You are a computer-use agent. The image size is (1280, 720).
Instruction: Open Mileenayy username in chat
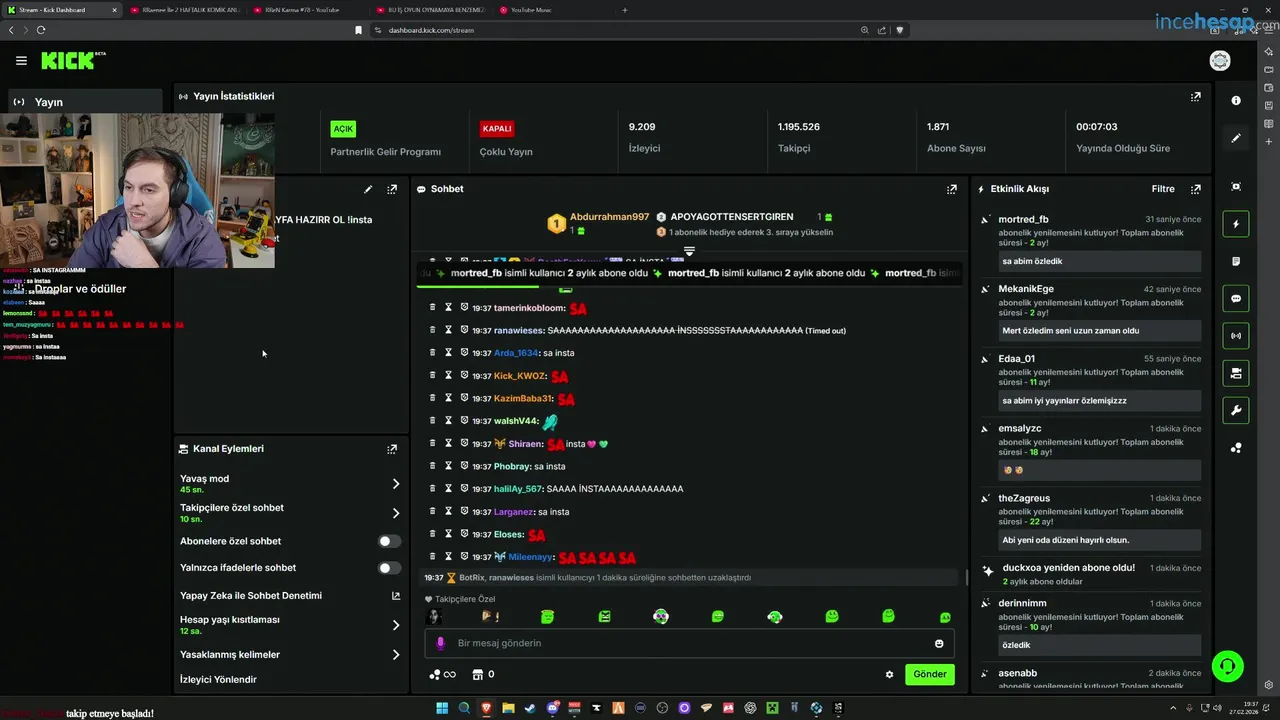coord(531,557)
